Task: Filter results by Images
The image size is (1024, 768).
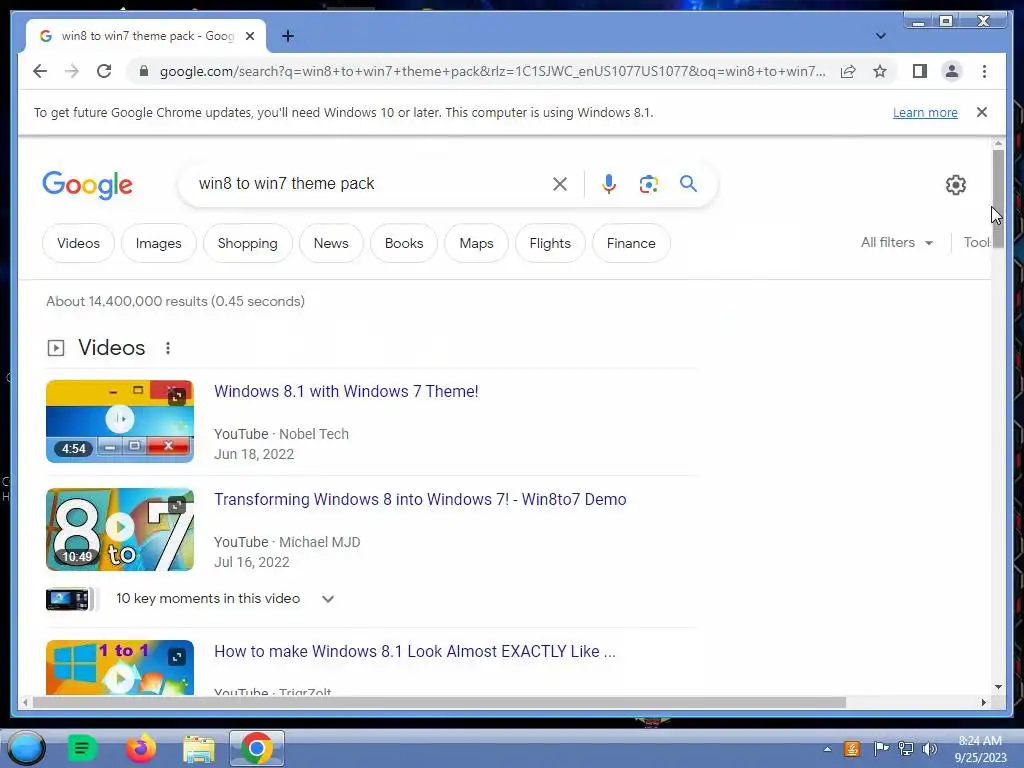Action: (x=159, y=243)
